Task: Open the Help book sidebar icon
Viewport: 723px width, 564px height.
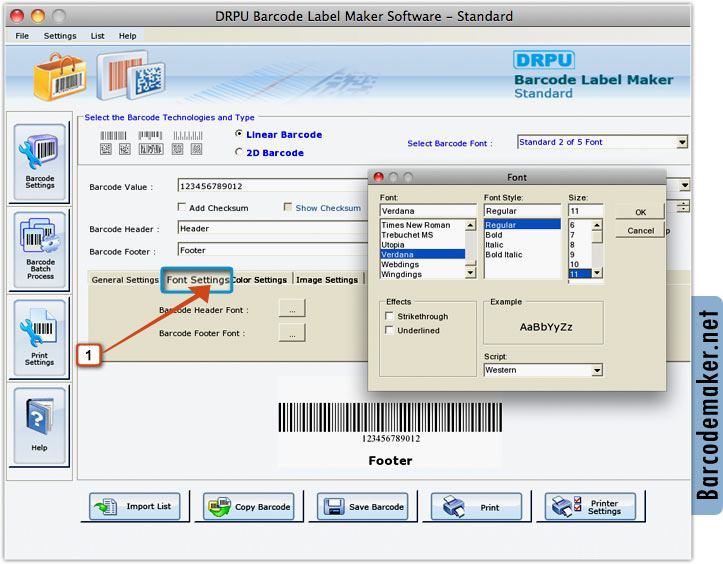Action: pyautogui.click(x=40, y=425)
